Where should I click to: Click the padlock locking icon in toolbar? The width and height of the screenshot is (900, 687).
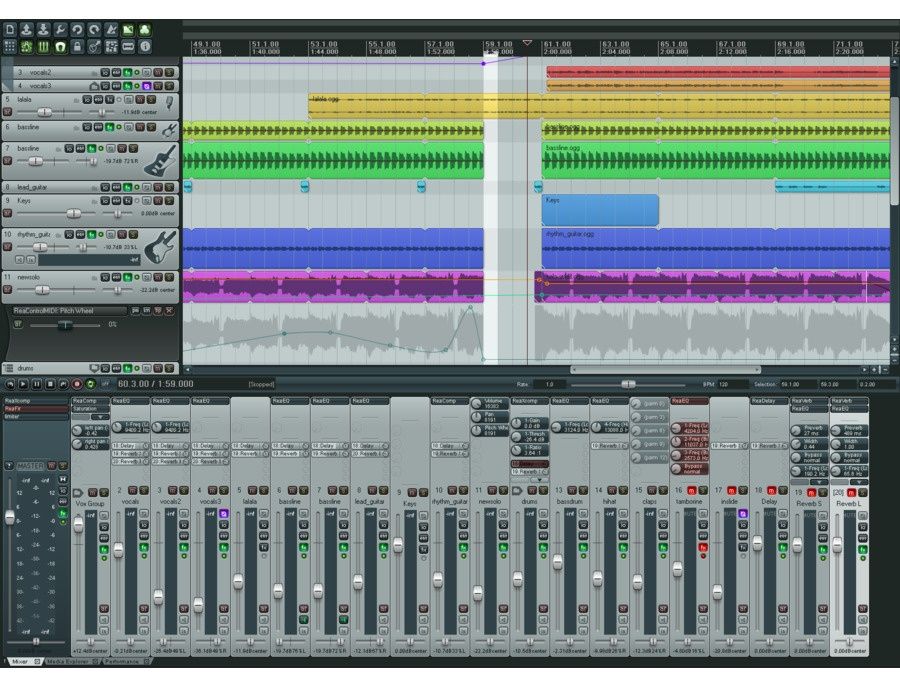coord(77,47)
